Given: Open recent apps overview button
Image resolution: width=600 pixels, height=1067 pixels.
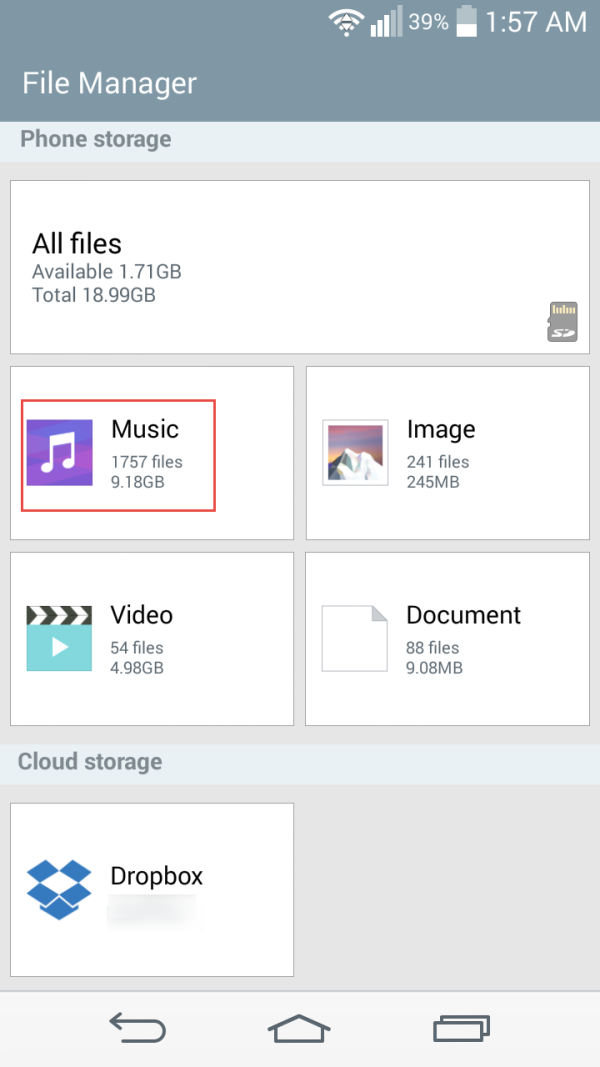Looking at the screenshot, I should pos(461,1027).
